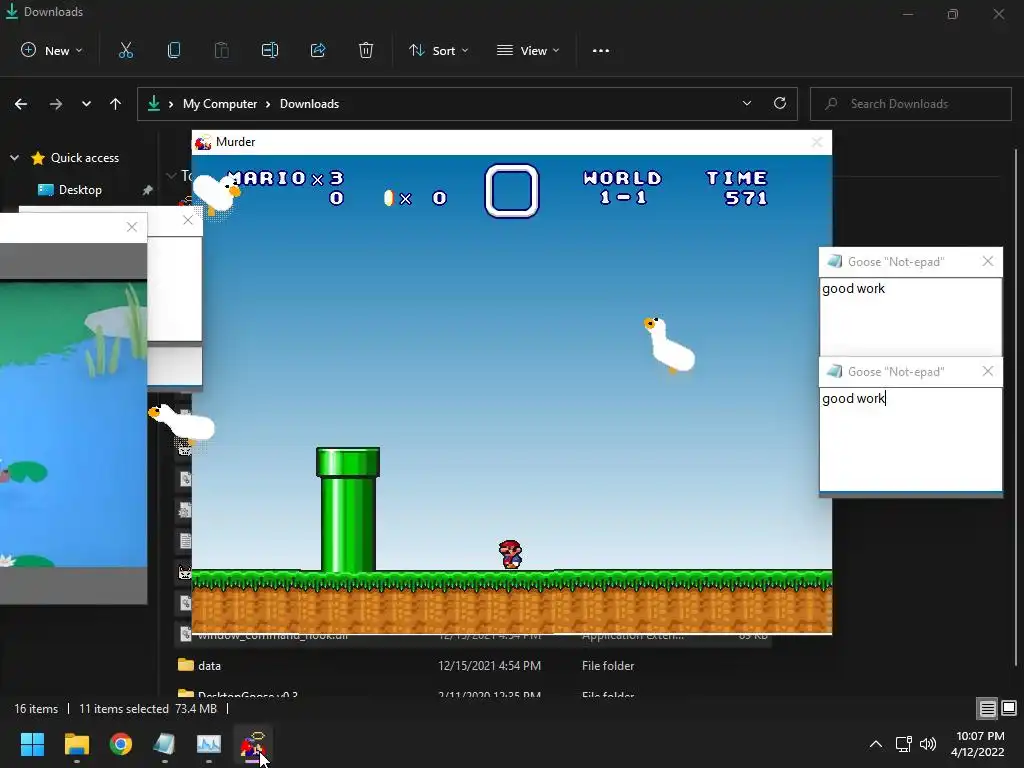Click Mario character in the Murder window
The width and height of the screenshot is (1024, 768).
511,554
